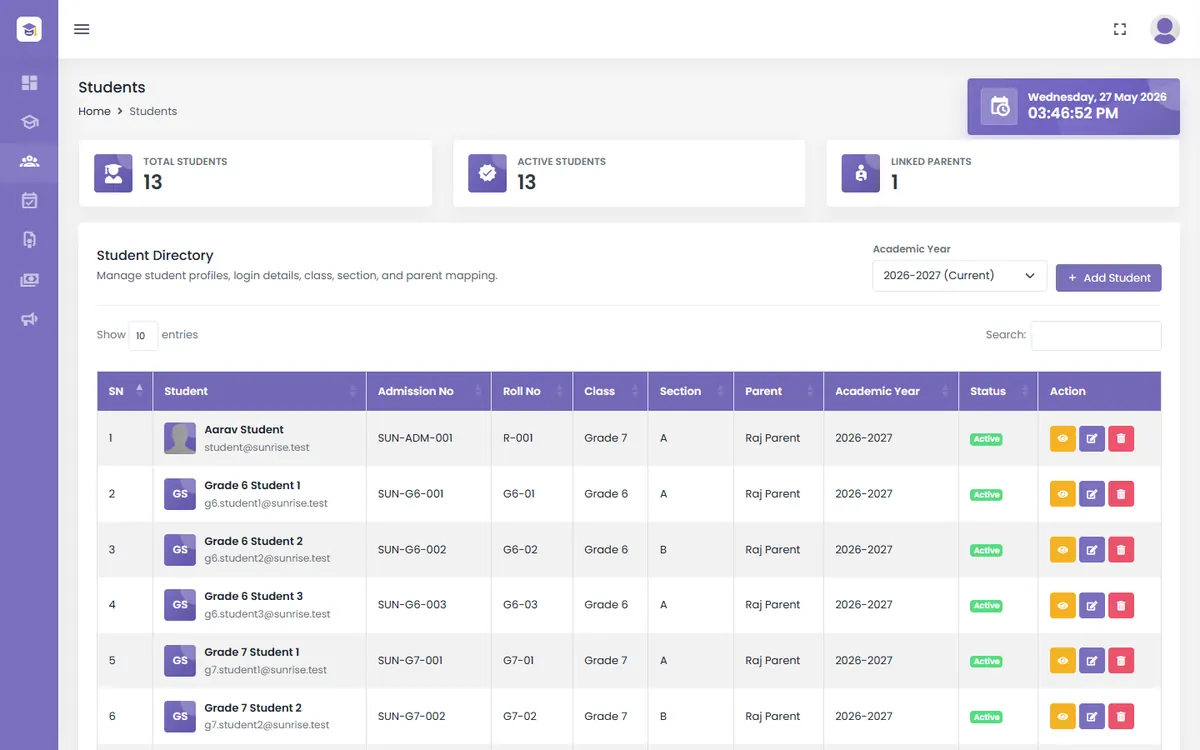Click the name Aarav Student
The width and height of the screenshot is (1200, 750).
click(244, 430)
